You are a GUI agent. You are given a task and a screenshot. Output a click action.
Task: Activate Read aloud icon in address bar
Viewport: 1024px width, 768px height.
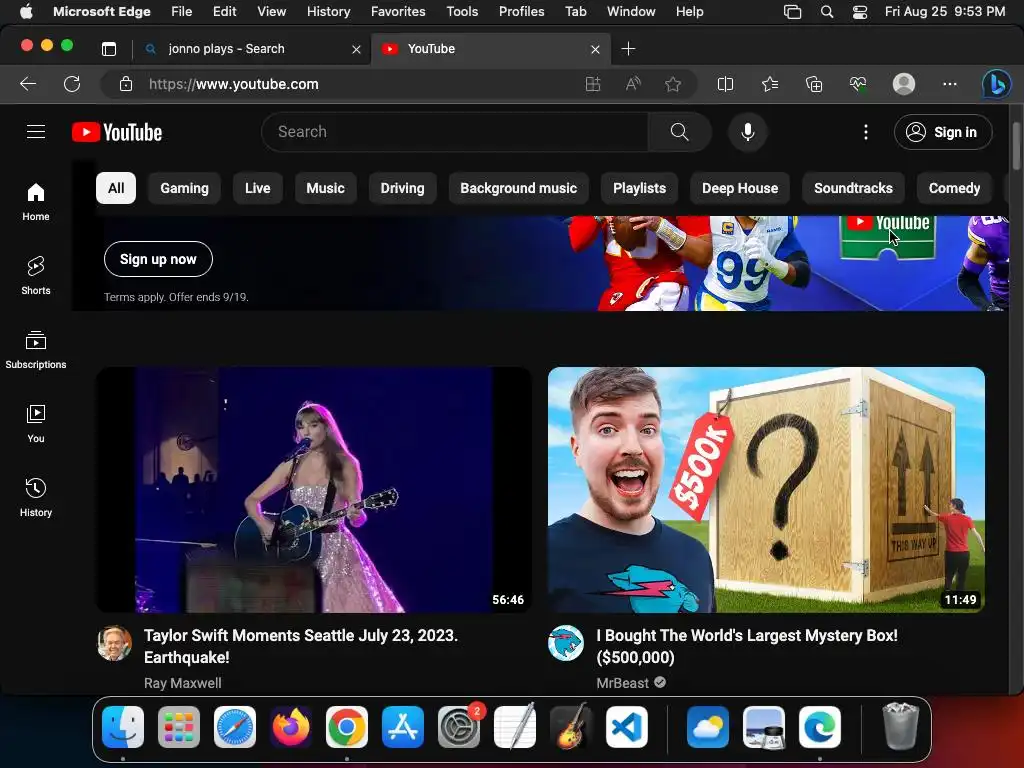point(633,84)
